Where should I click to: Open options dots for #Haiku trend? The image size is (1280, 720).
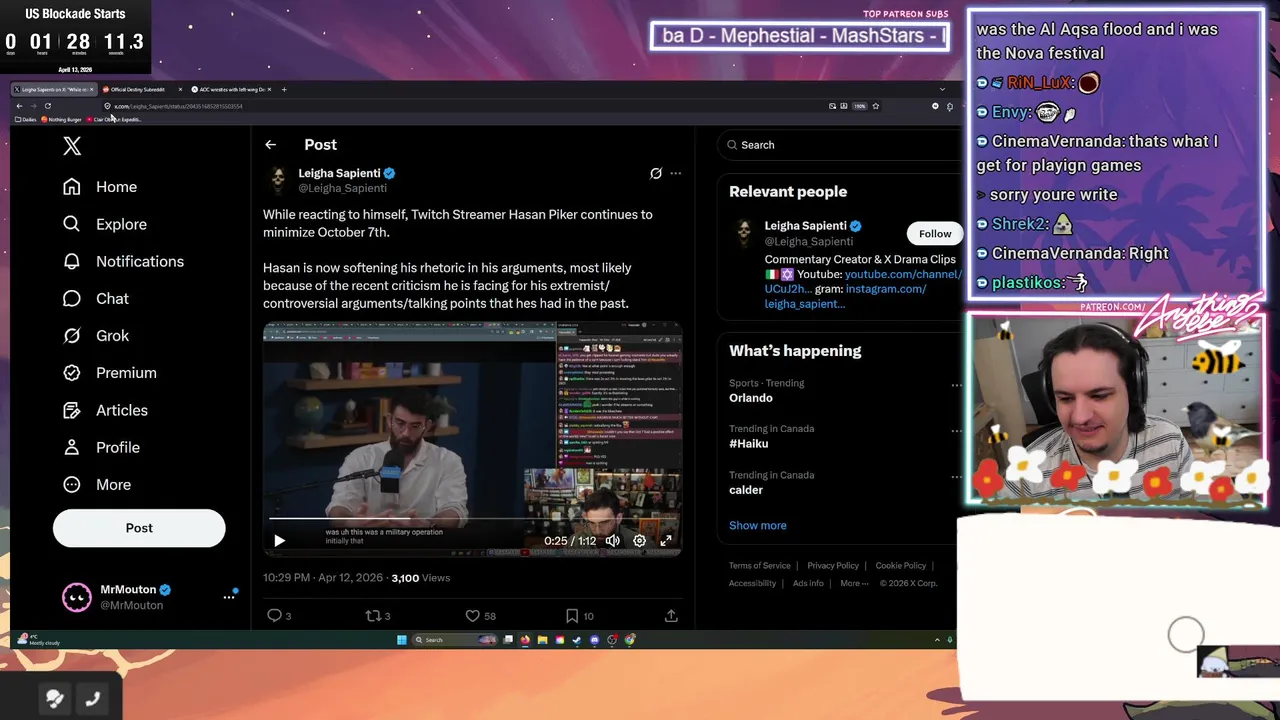click(x=956, y=431)
